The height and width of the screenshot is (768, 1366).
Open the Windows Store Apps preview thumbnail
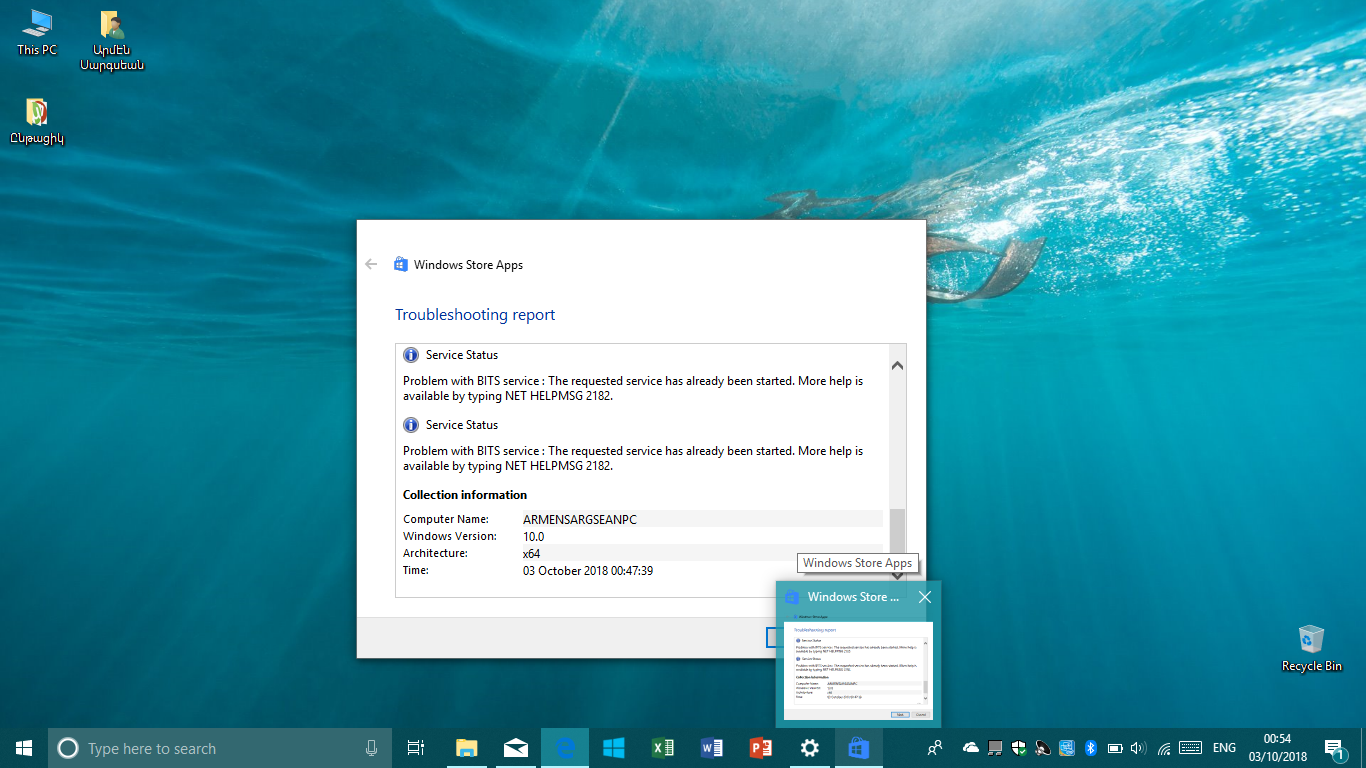(x=858, y=670)
